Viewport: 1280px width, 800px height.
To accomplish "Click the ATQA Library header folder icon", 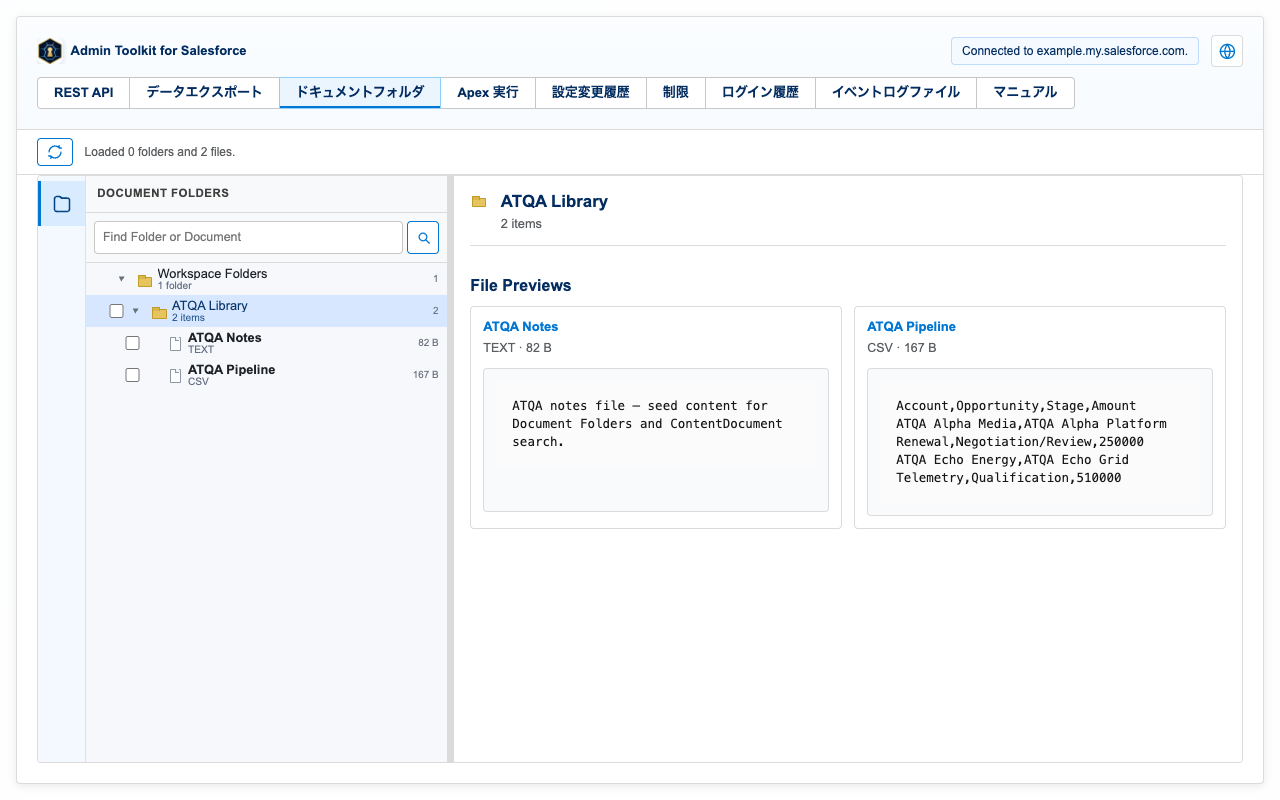I will pos(479,202).
